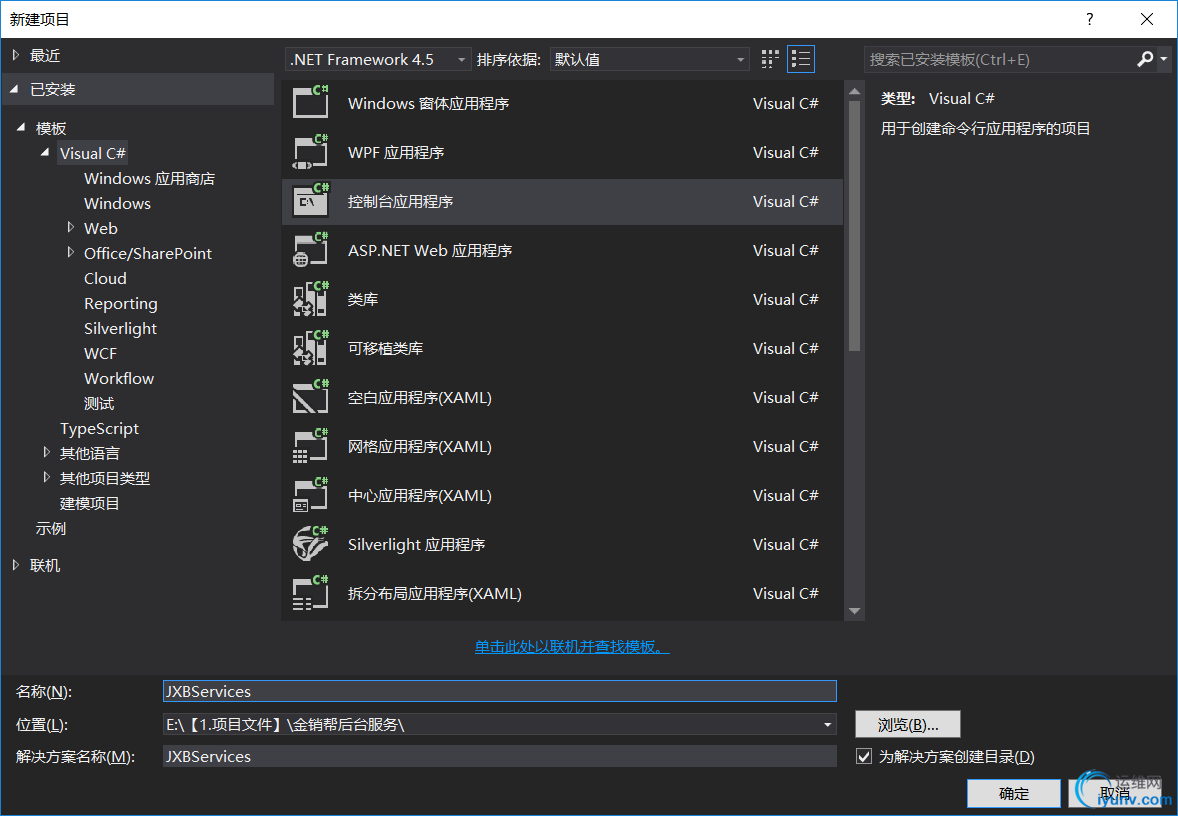The width and height of the screenshot is (1178, 816).
Task: Select the Windows 窗体应用程序 template icon
Action: [x=310, y=101]
